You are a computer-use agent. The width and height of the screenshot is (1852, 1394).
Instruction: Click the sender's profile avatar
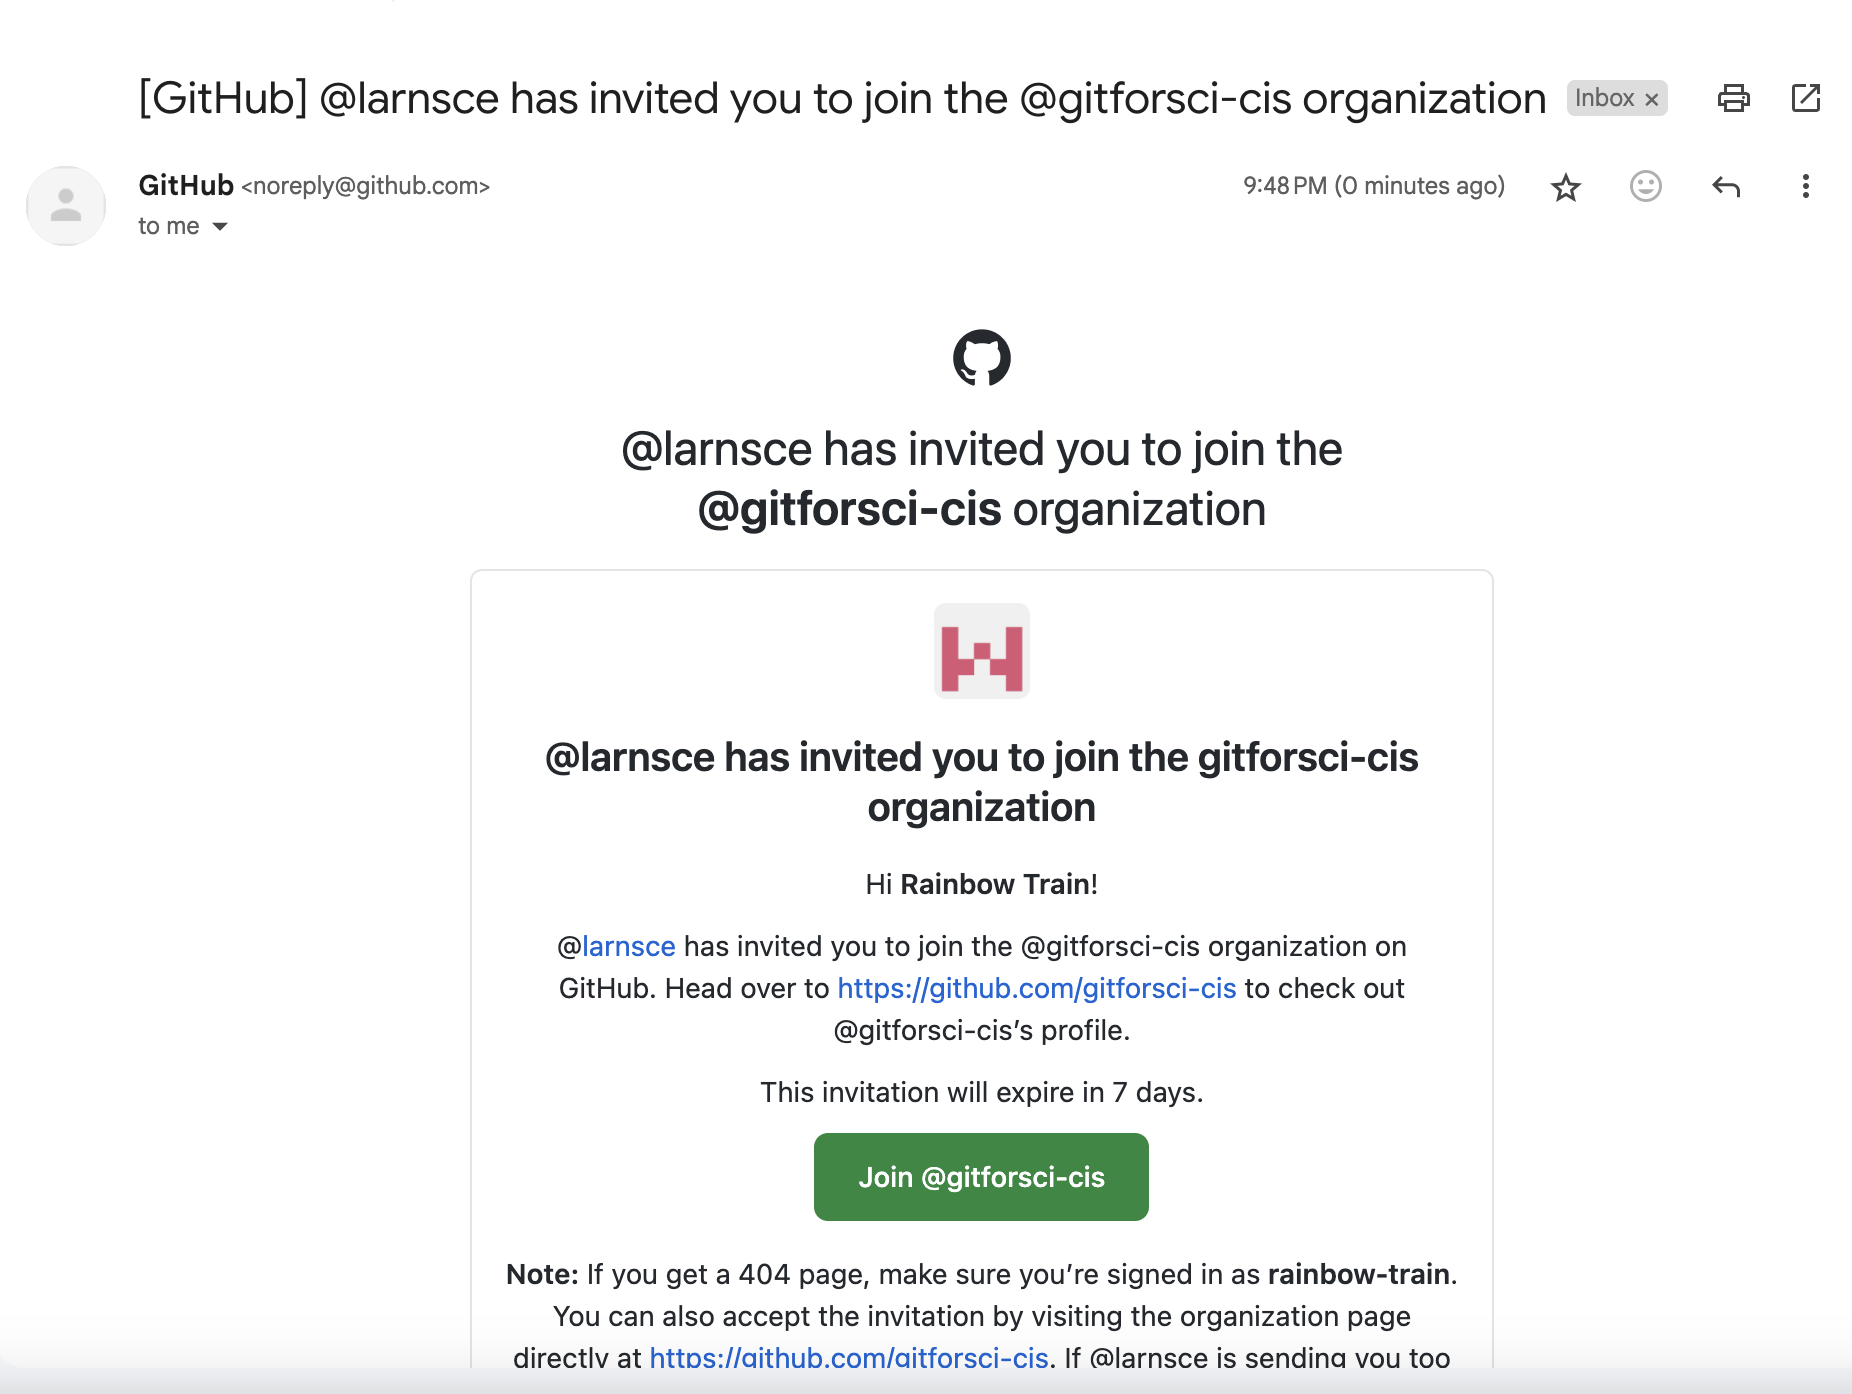(x=66, y=205)
